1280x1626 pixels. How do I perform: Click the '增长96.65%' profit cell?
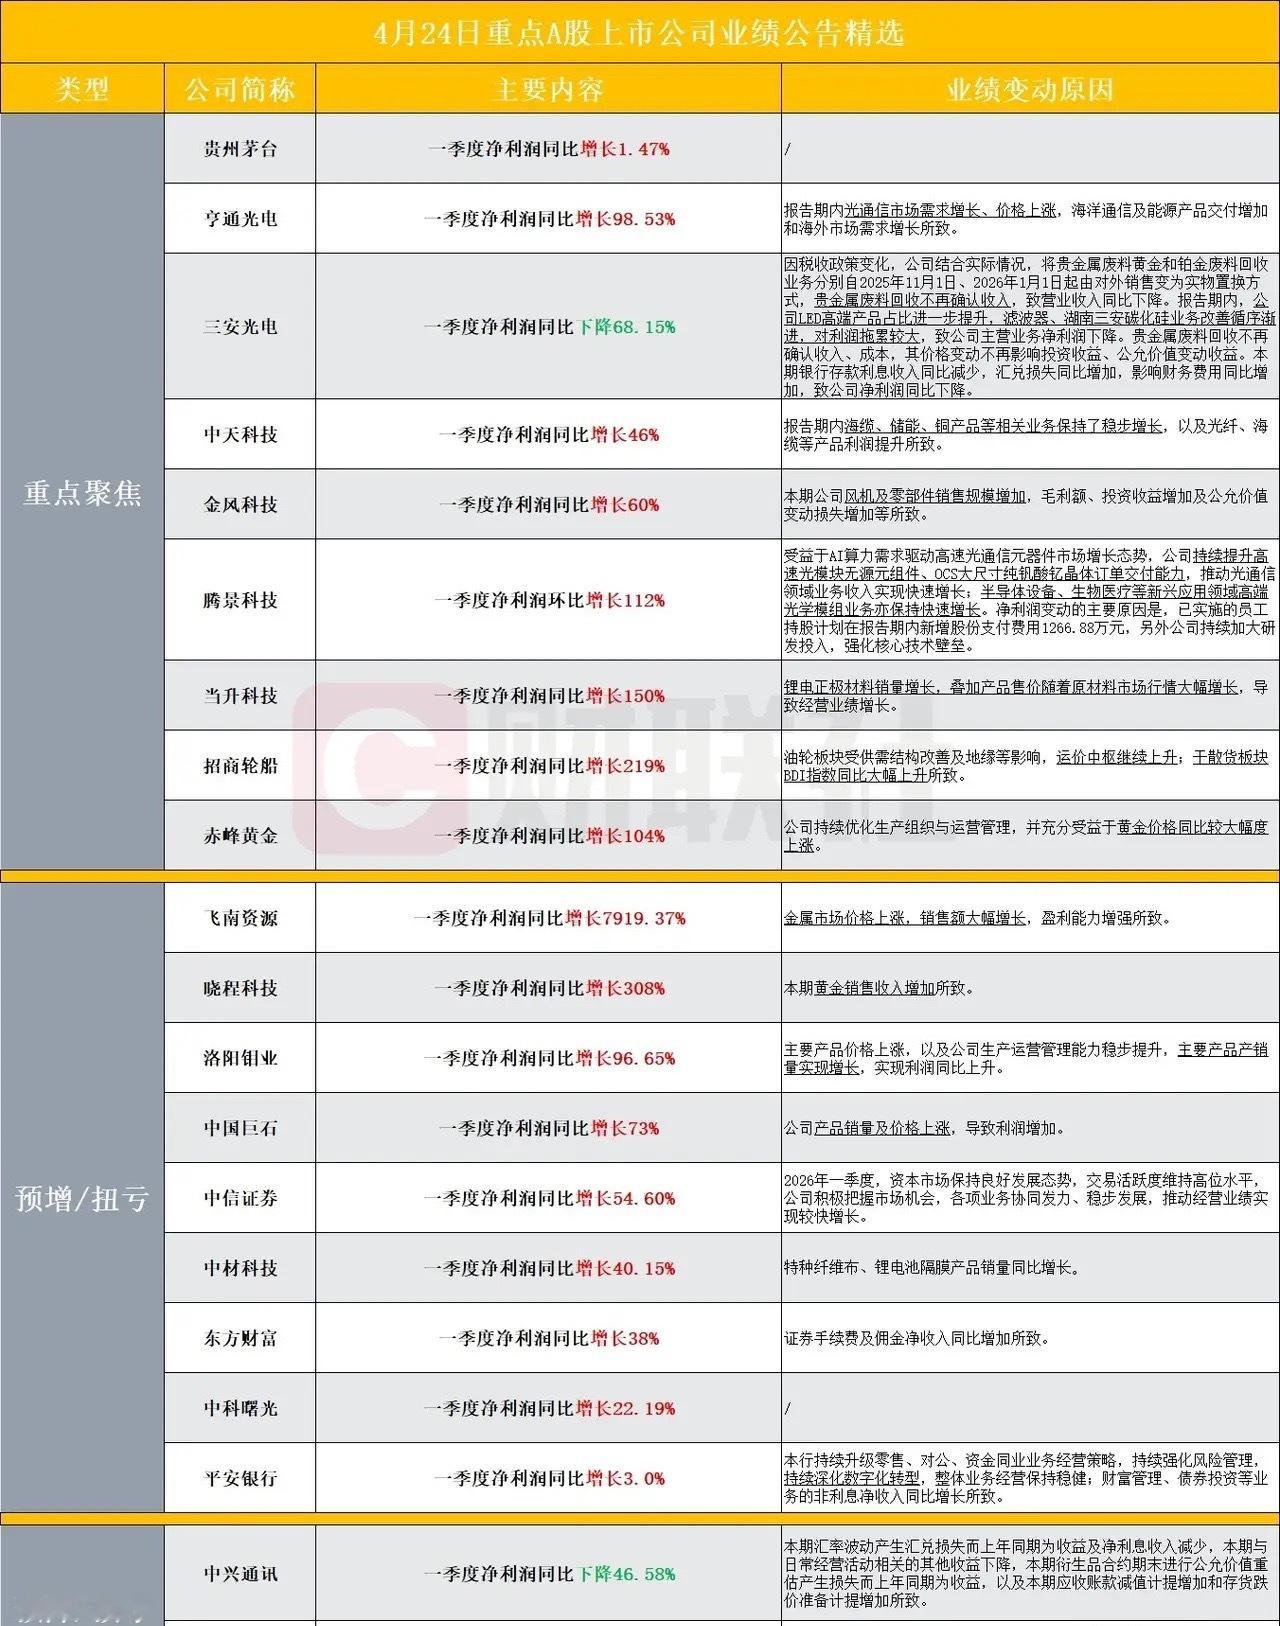pyautogui.click(x=548, y=1058)
